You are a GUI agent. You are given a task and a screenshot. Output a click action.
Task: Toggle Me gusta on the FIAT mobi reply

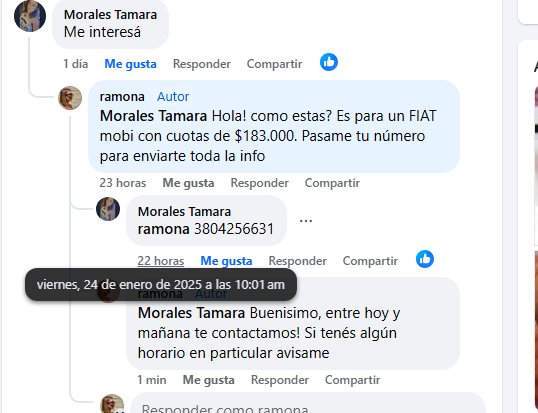(188, 183)
